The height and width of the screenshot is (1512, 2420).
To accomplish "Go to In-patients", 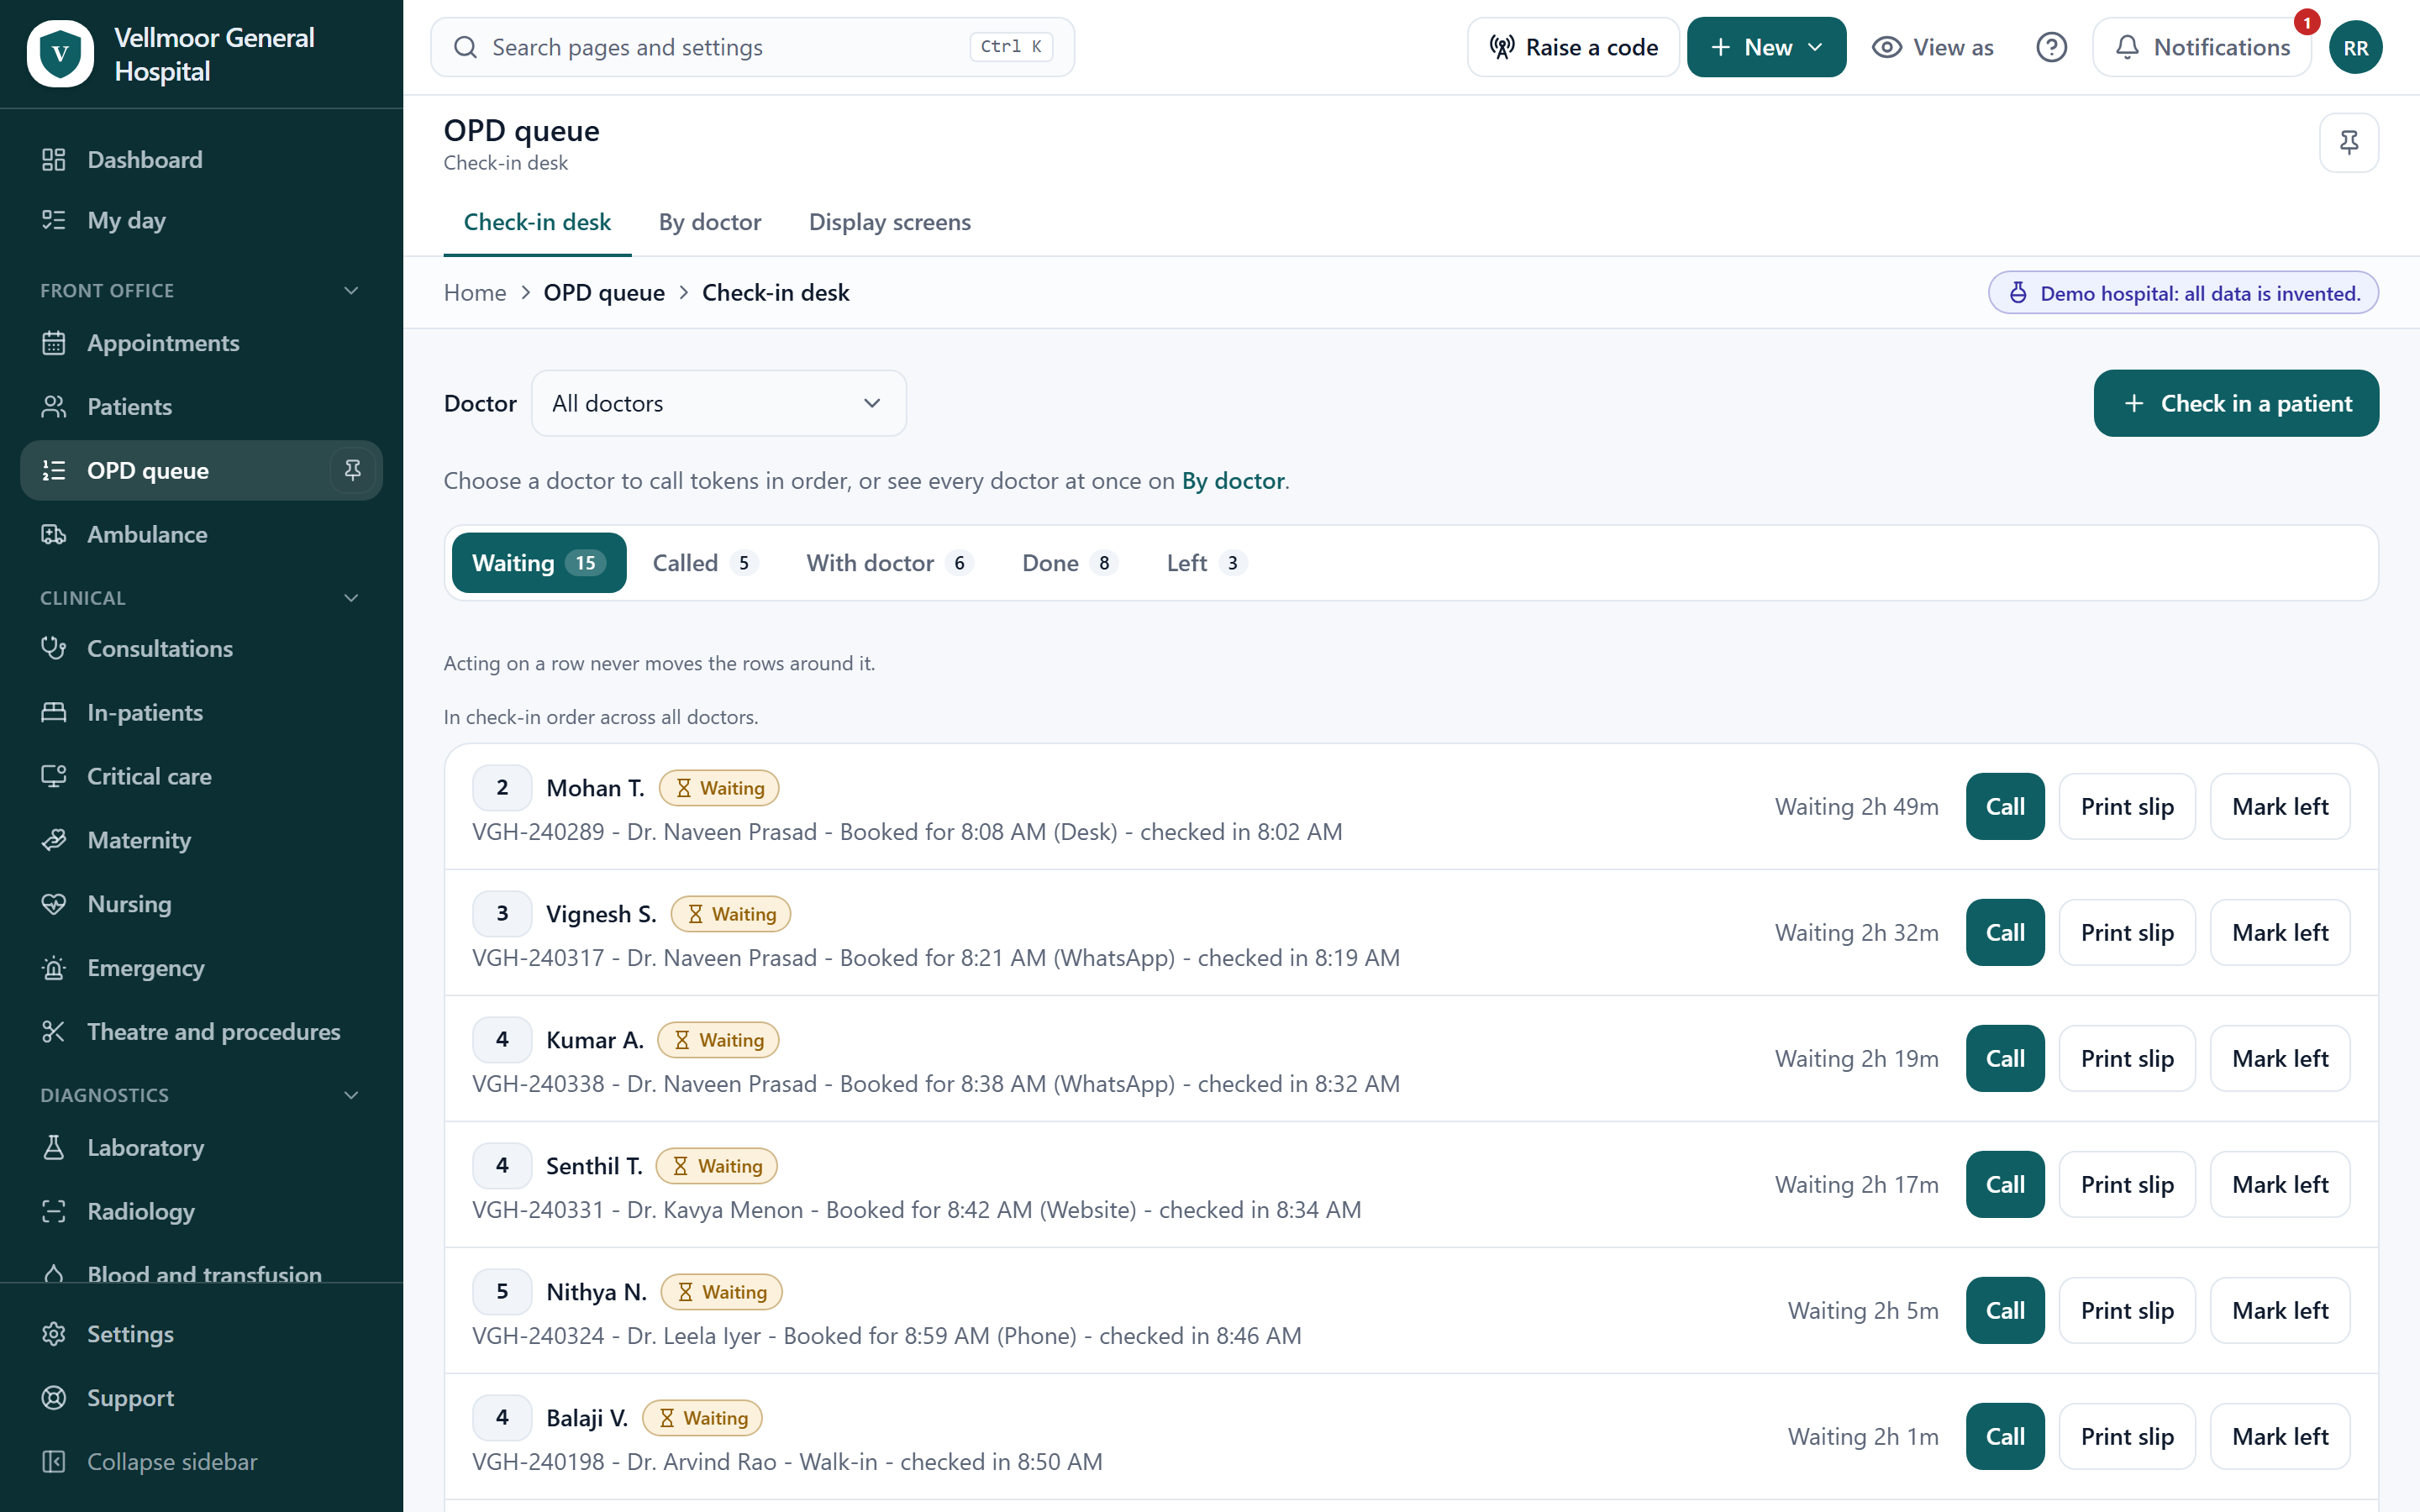I will pos(201,712).
